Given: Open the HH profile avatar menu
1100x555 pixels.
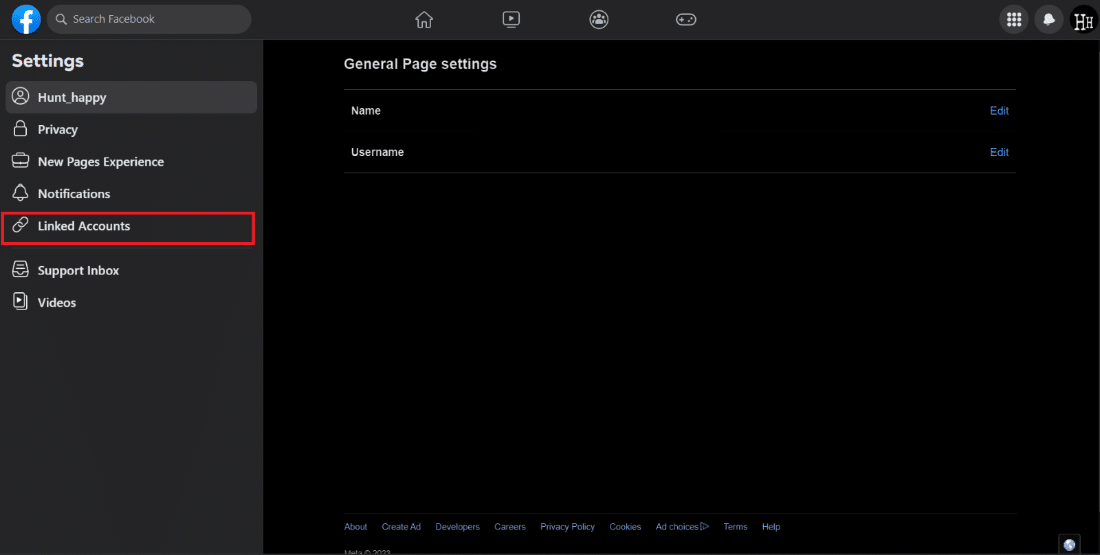Looking at the screenshot, I should coord(1084,20).
